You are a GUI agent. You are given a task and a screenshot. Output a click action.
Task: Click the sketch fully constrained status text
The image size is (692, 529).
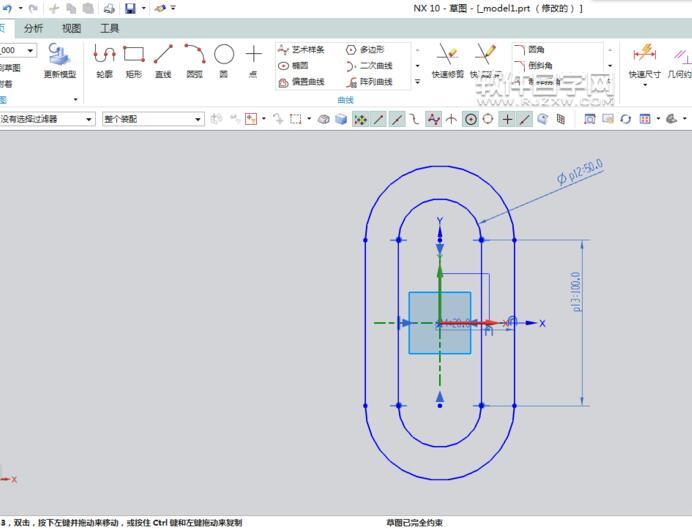pos(414,523)
